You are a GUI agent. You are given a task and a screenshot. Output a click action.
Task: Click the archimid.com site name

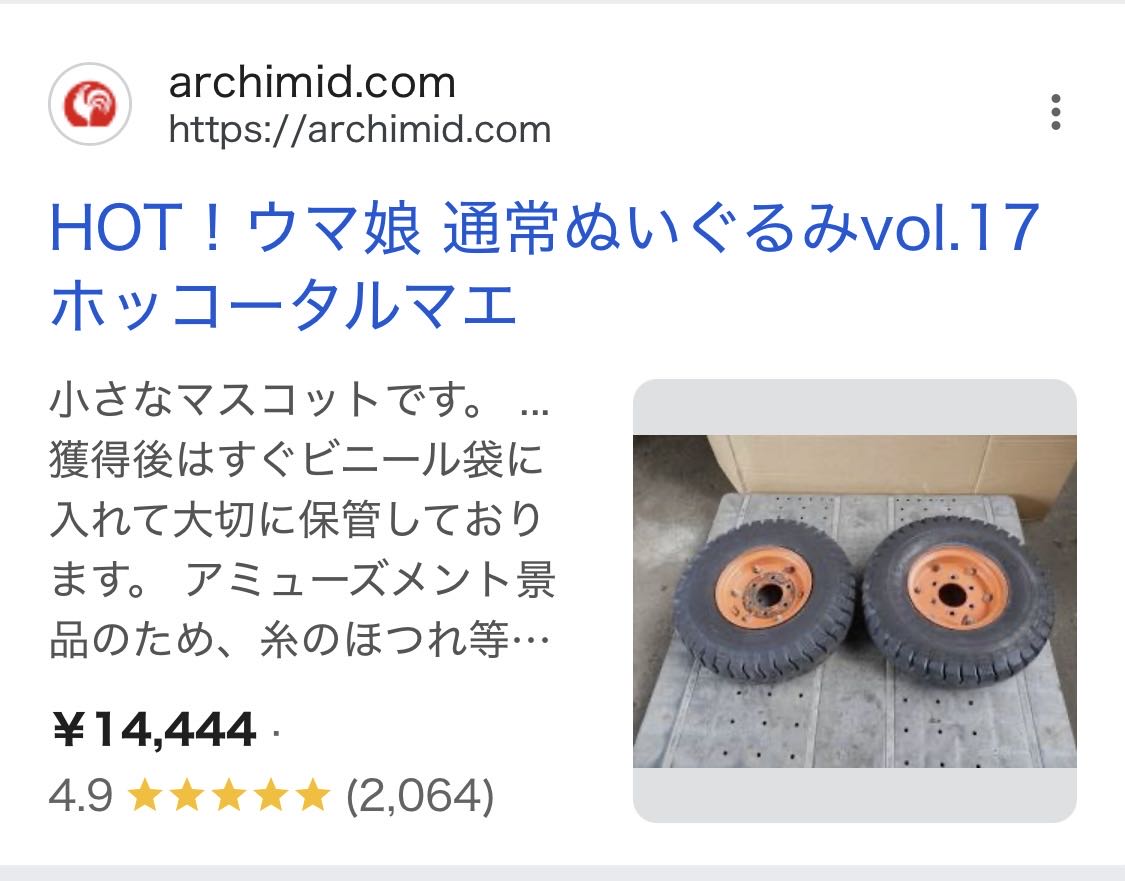312,83
